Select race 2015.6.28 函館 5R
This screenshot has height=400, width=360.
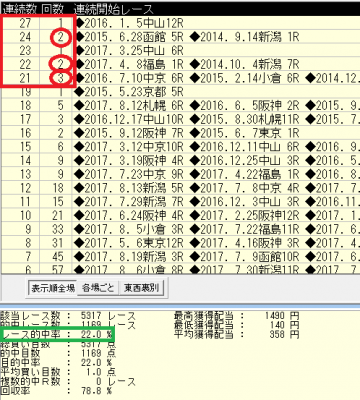pyautogui.click(x=130, y=37)
